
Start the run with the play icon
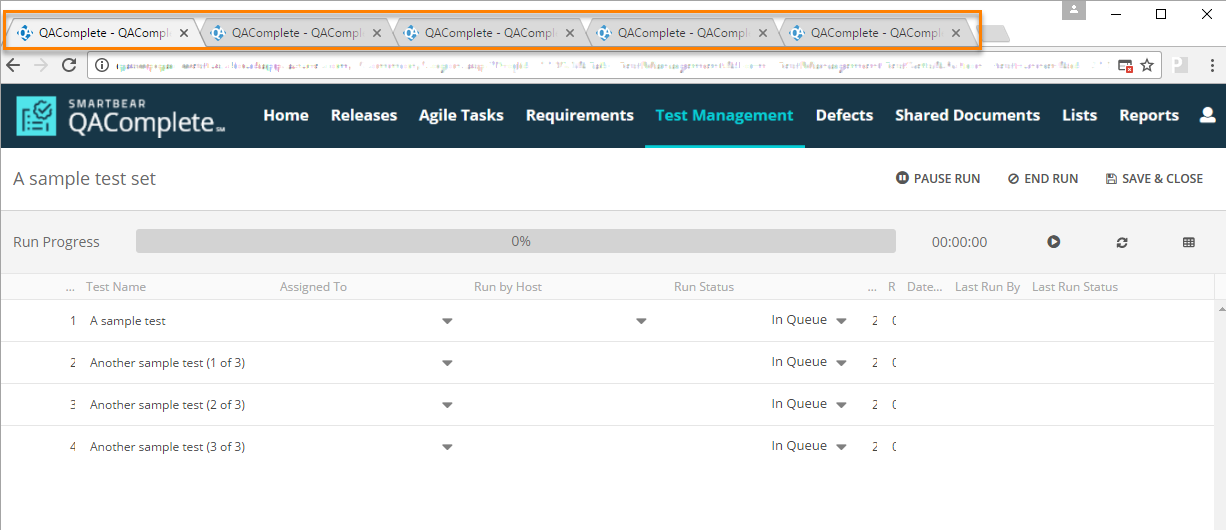1054,242
